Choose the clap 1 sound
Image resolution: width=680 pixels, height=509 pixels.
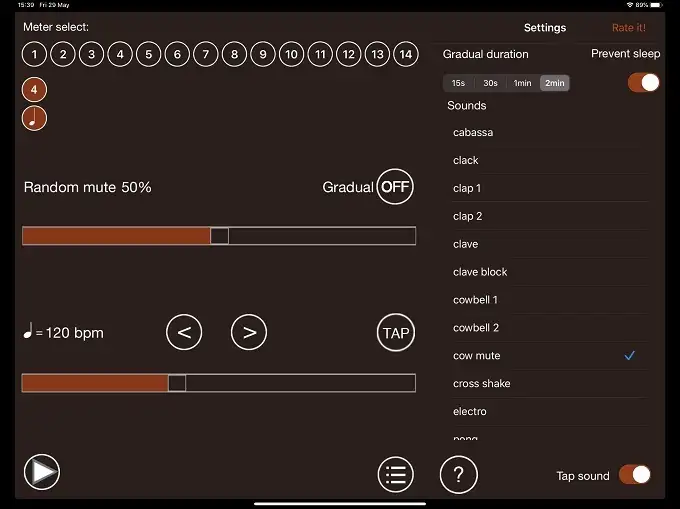[x=548, y=188]
